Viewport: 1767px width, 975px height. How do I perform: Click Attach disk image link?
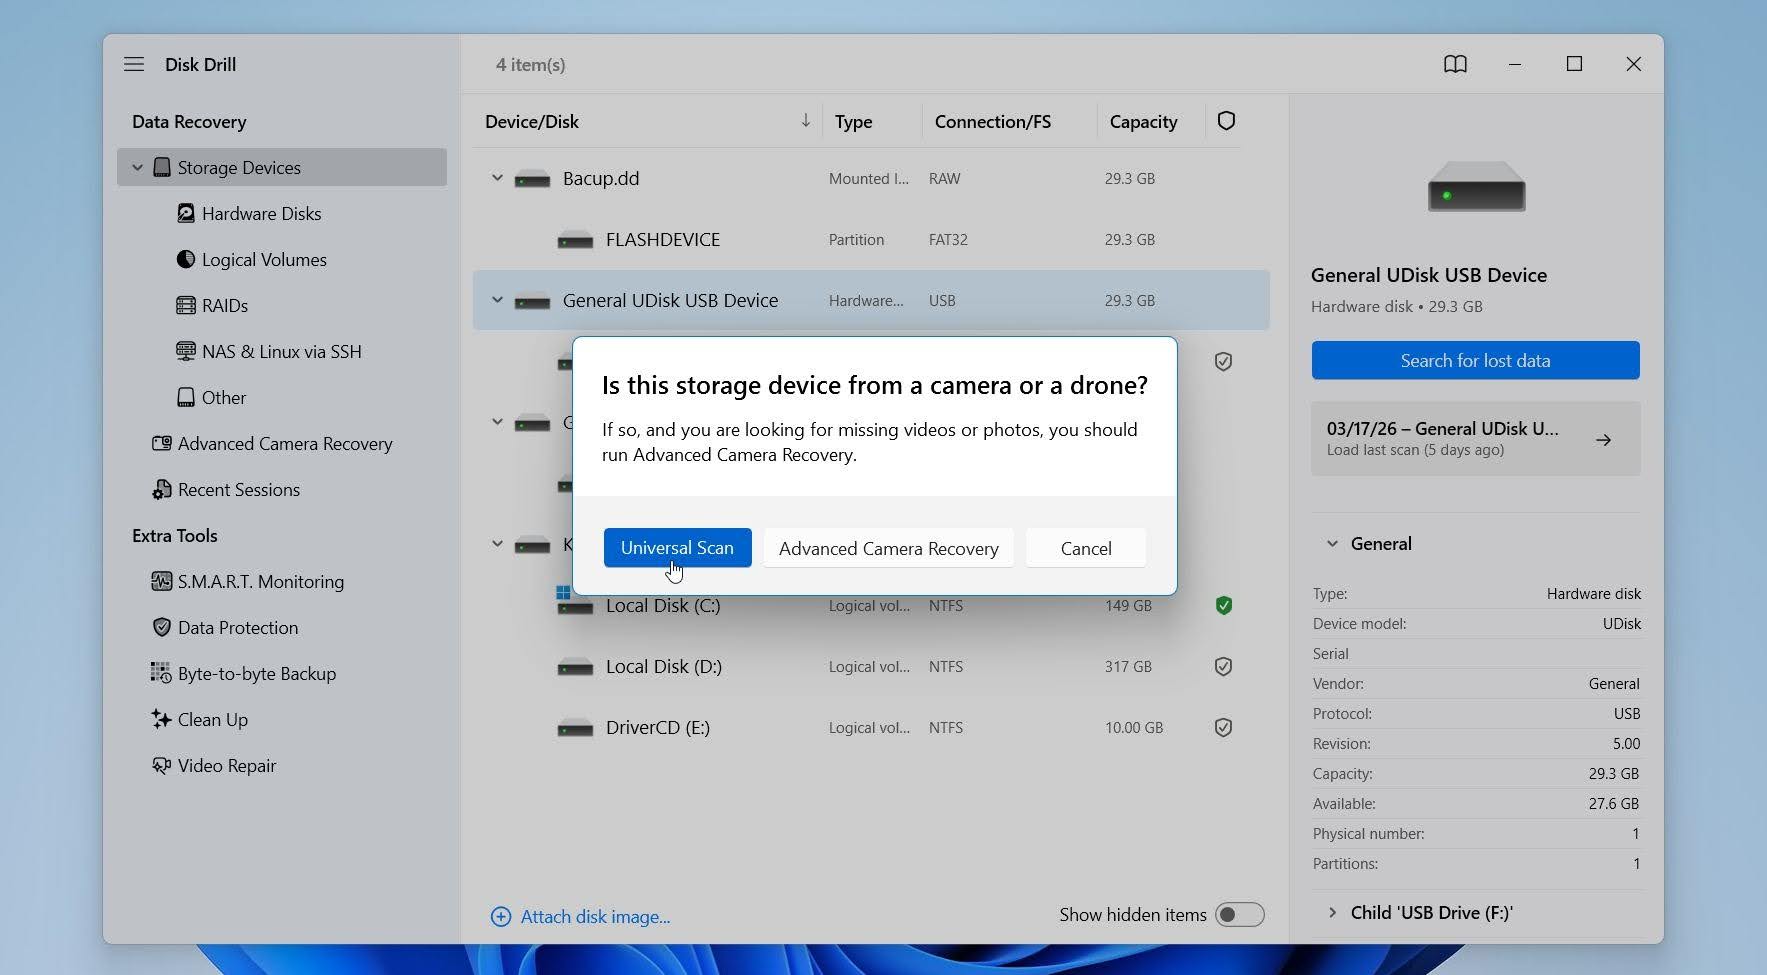tap(595, 917)
